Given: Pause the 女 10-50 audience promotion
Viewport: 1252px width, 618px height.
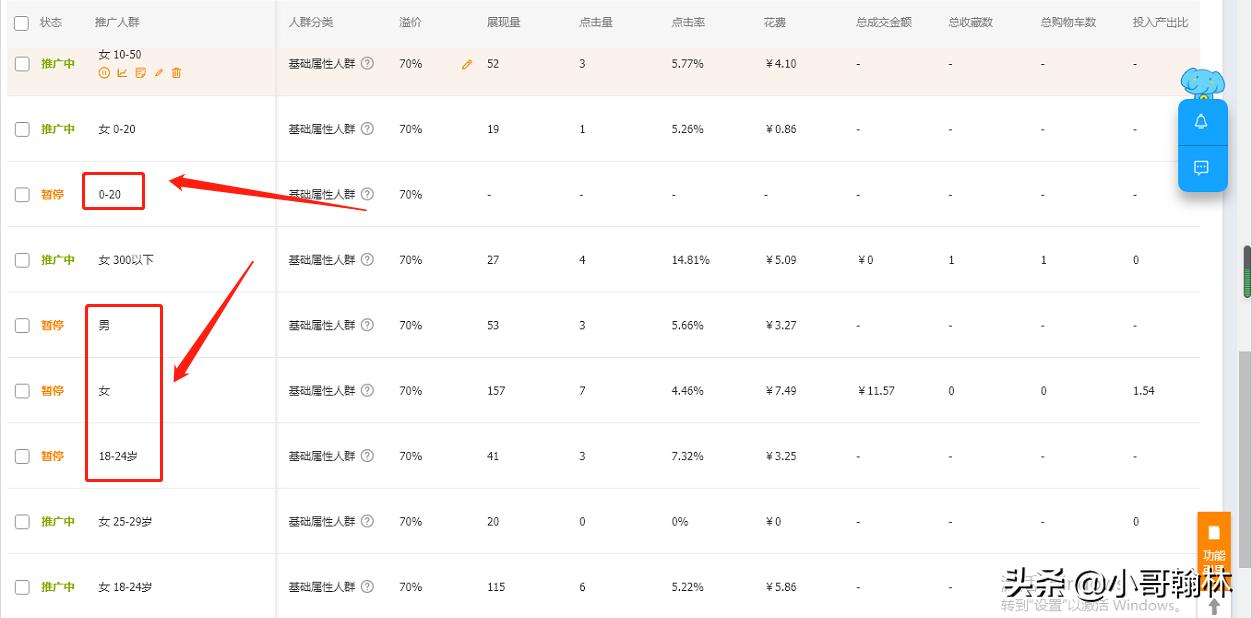Looking at the screenshot, I should 104,73.
